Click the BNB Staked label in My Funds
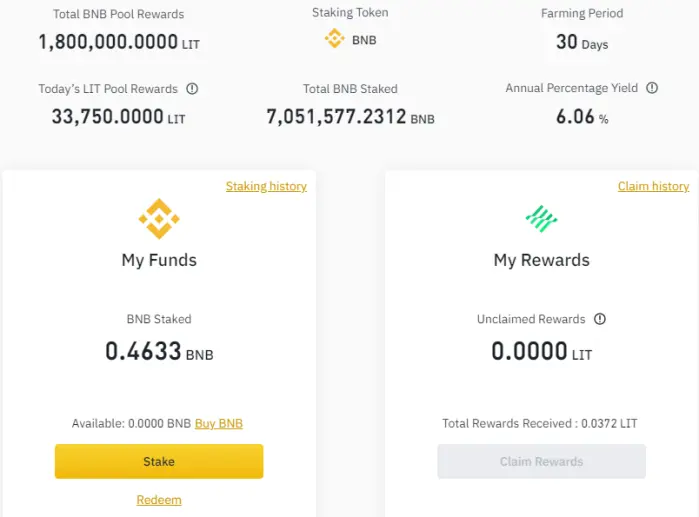The width and height of the screenshot is (699, 517). pos(159,319)
